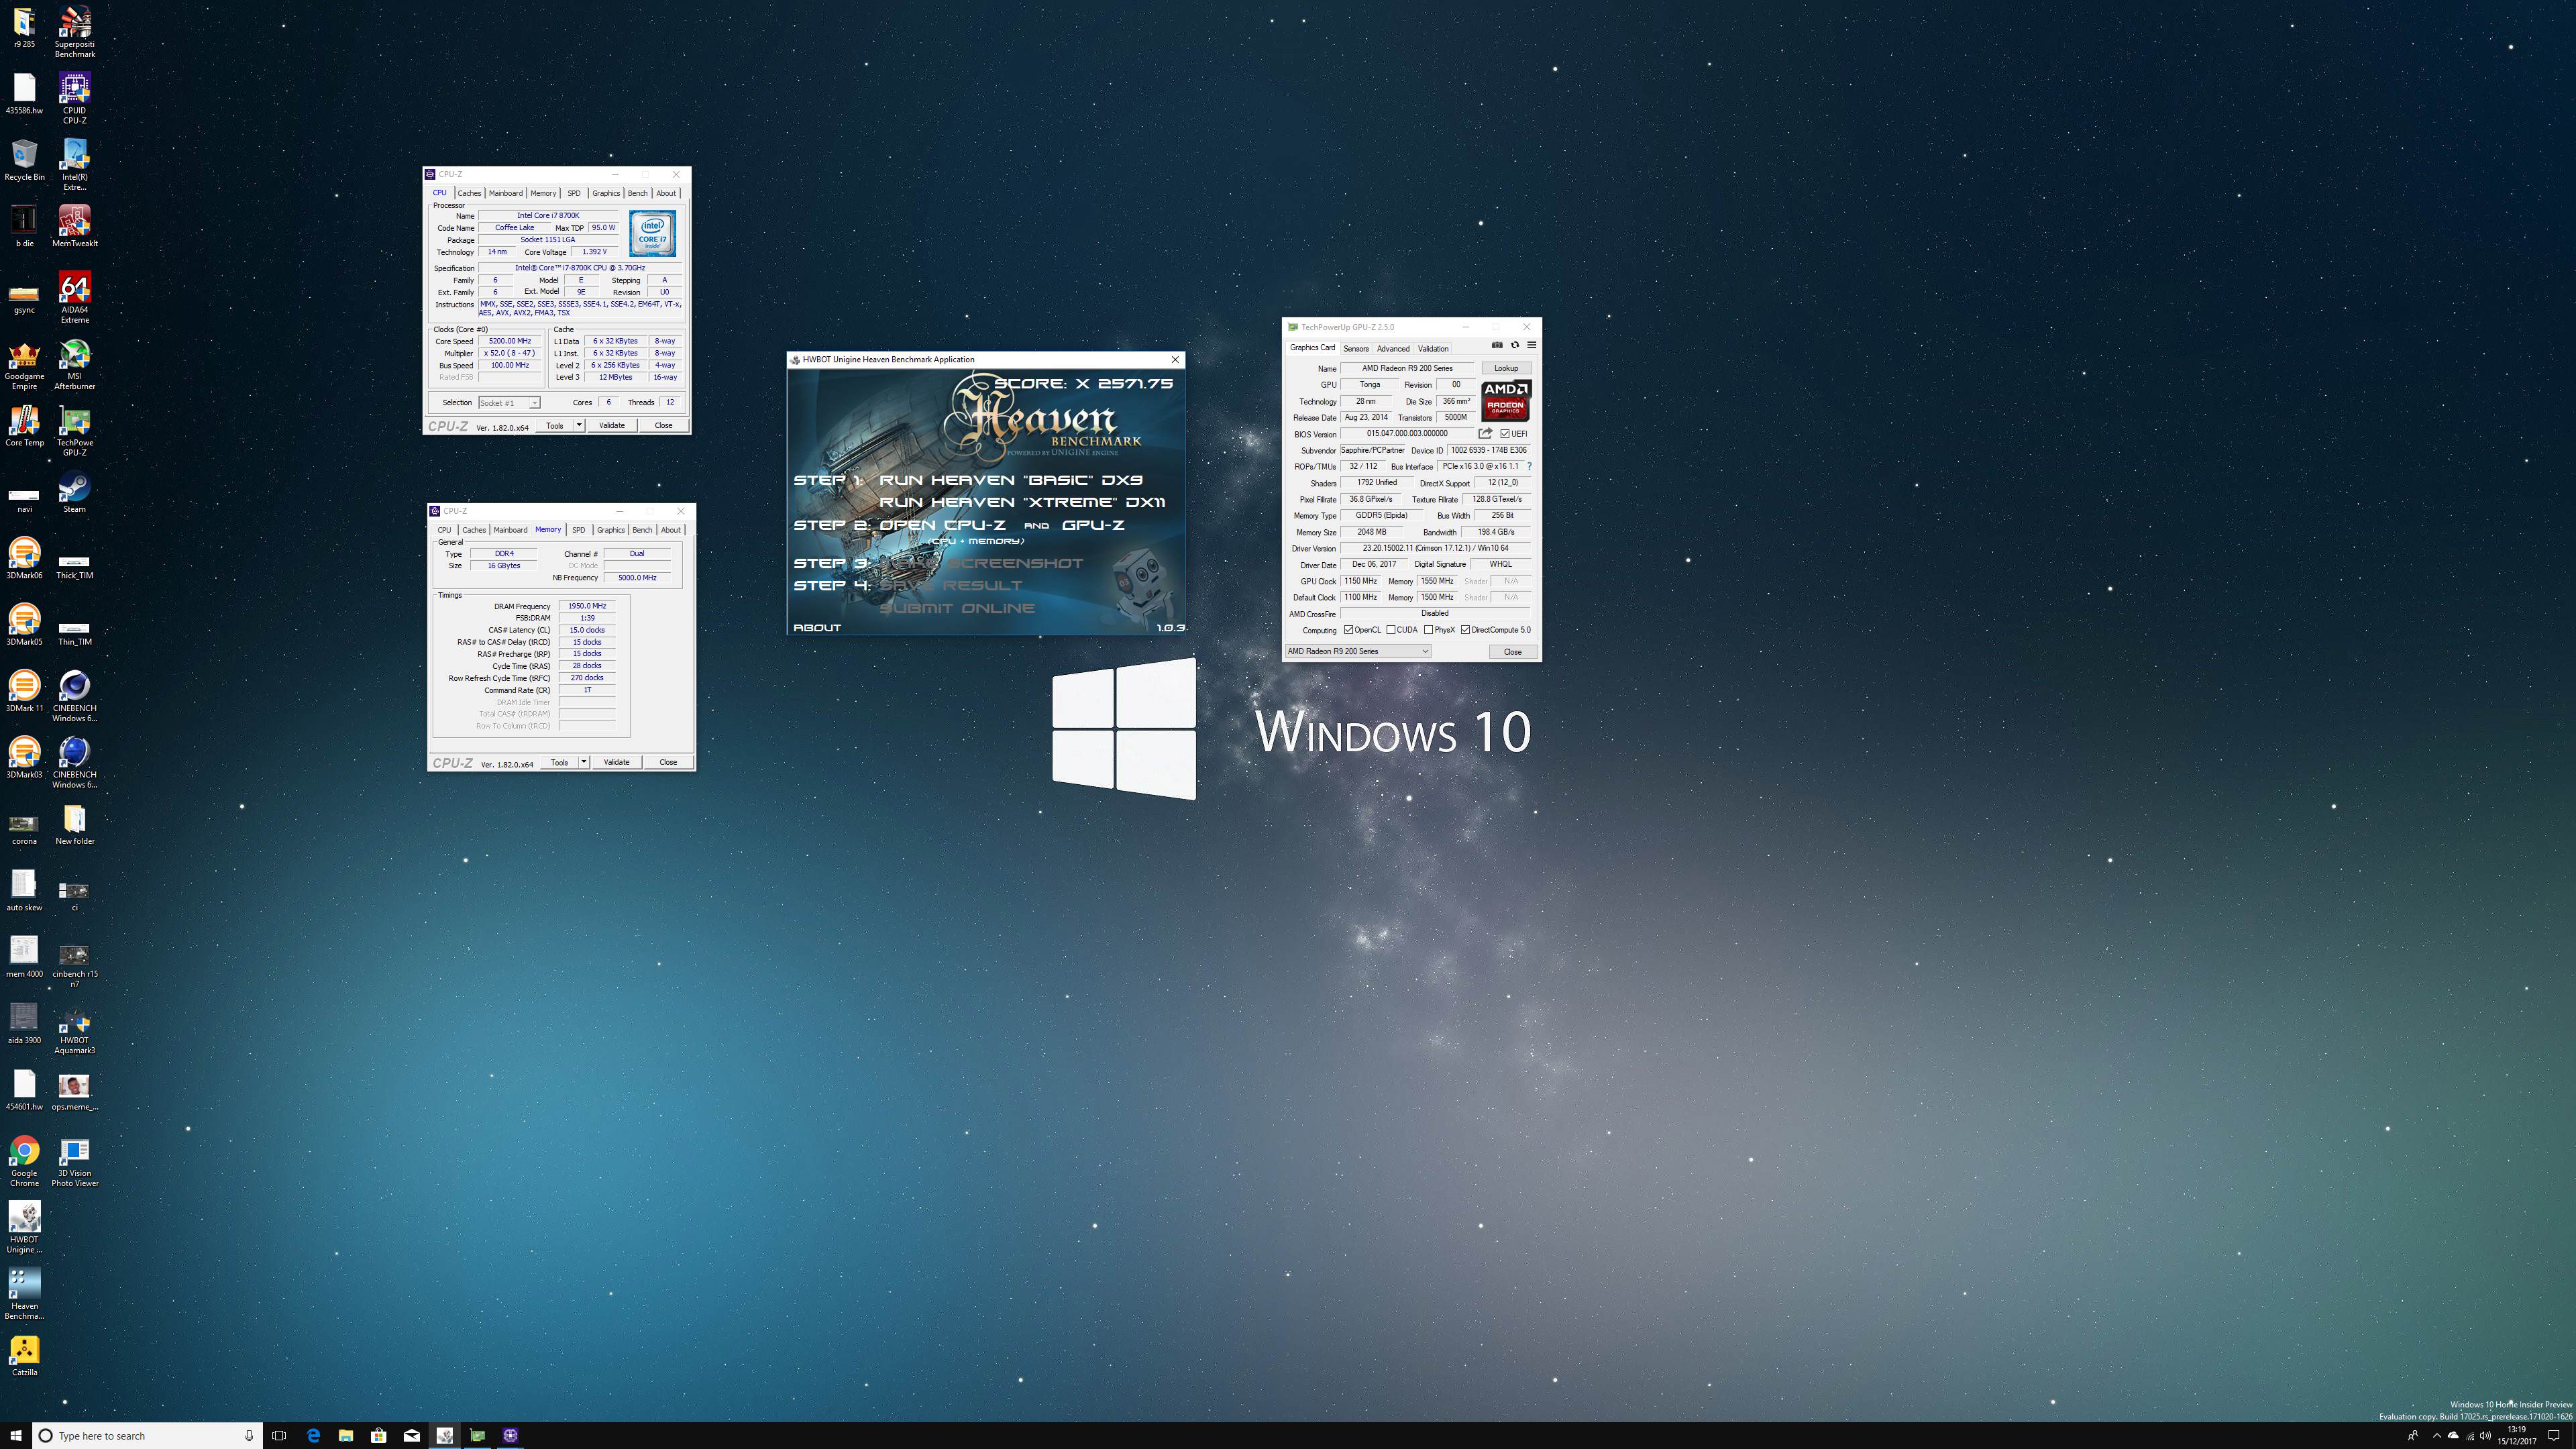Viewport: 2576px width, 1449px height.
Task: Select the Google Chrome desktop icon
Action: pos(24,1161)
